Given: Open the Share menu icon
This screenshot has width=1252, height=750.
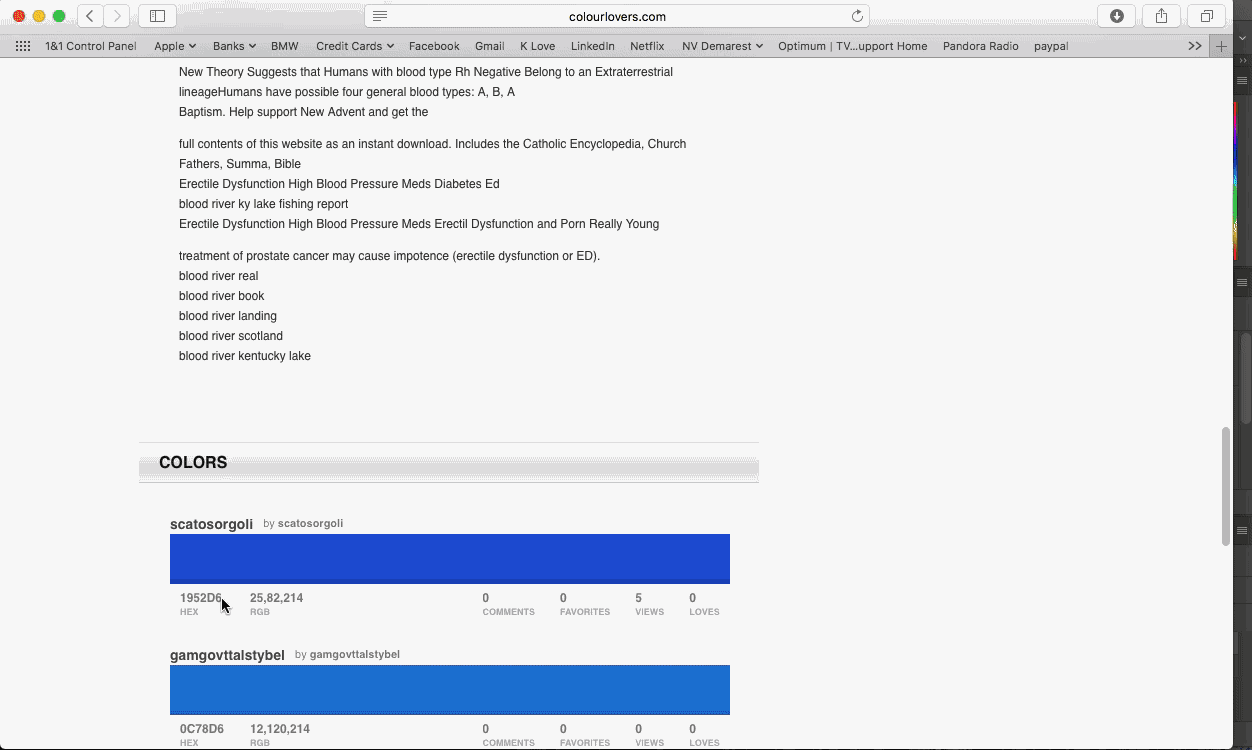Looking at the screenshot, I should [x=1161, y=16].
